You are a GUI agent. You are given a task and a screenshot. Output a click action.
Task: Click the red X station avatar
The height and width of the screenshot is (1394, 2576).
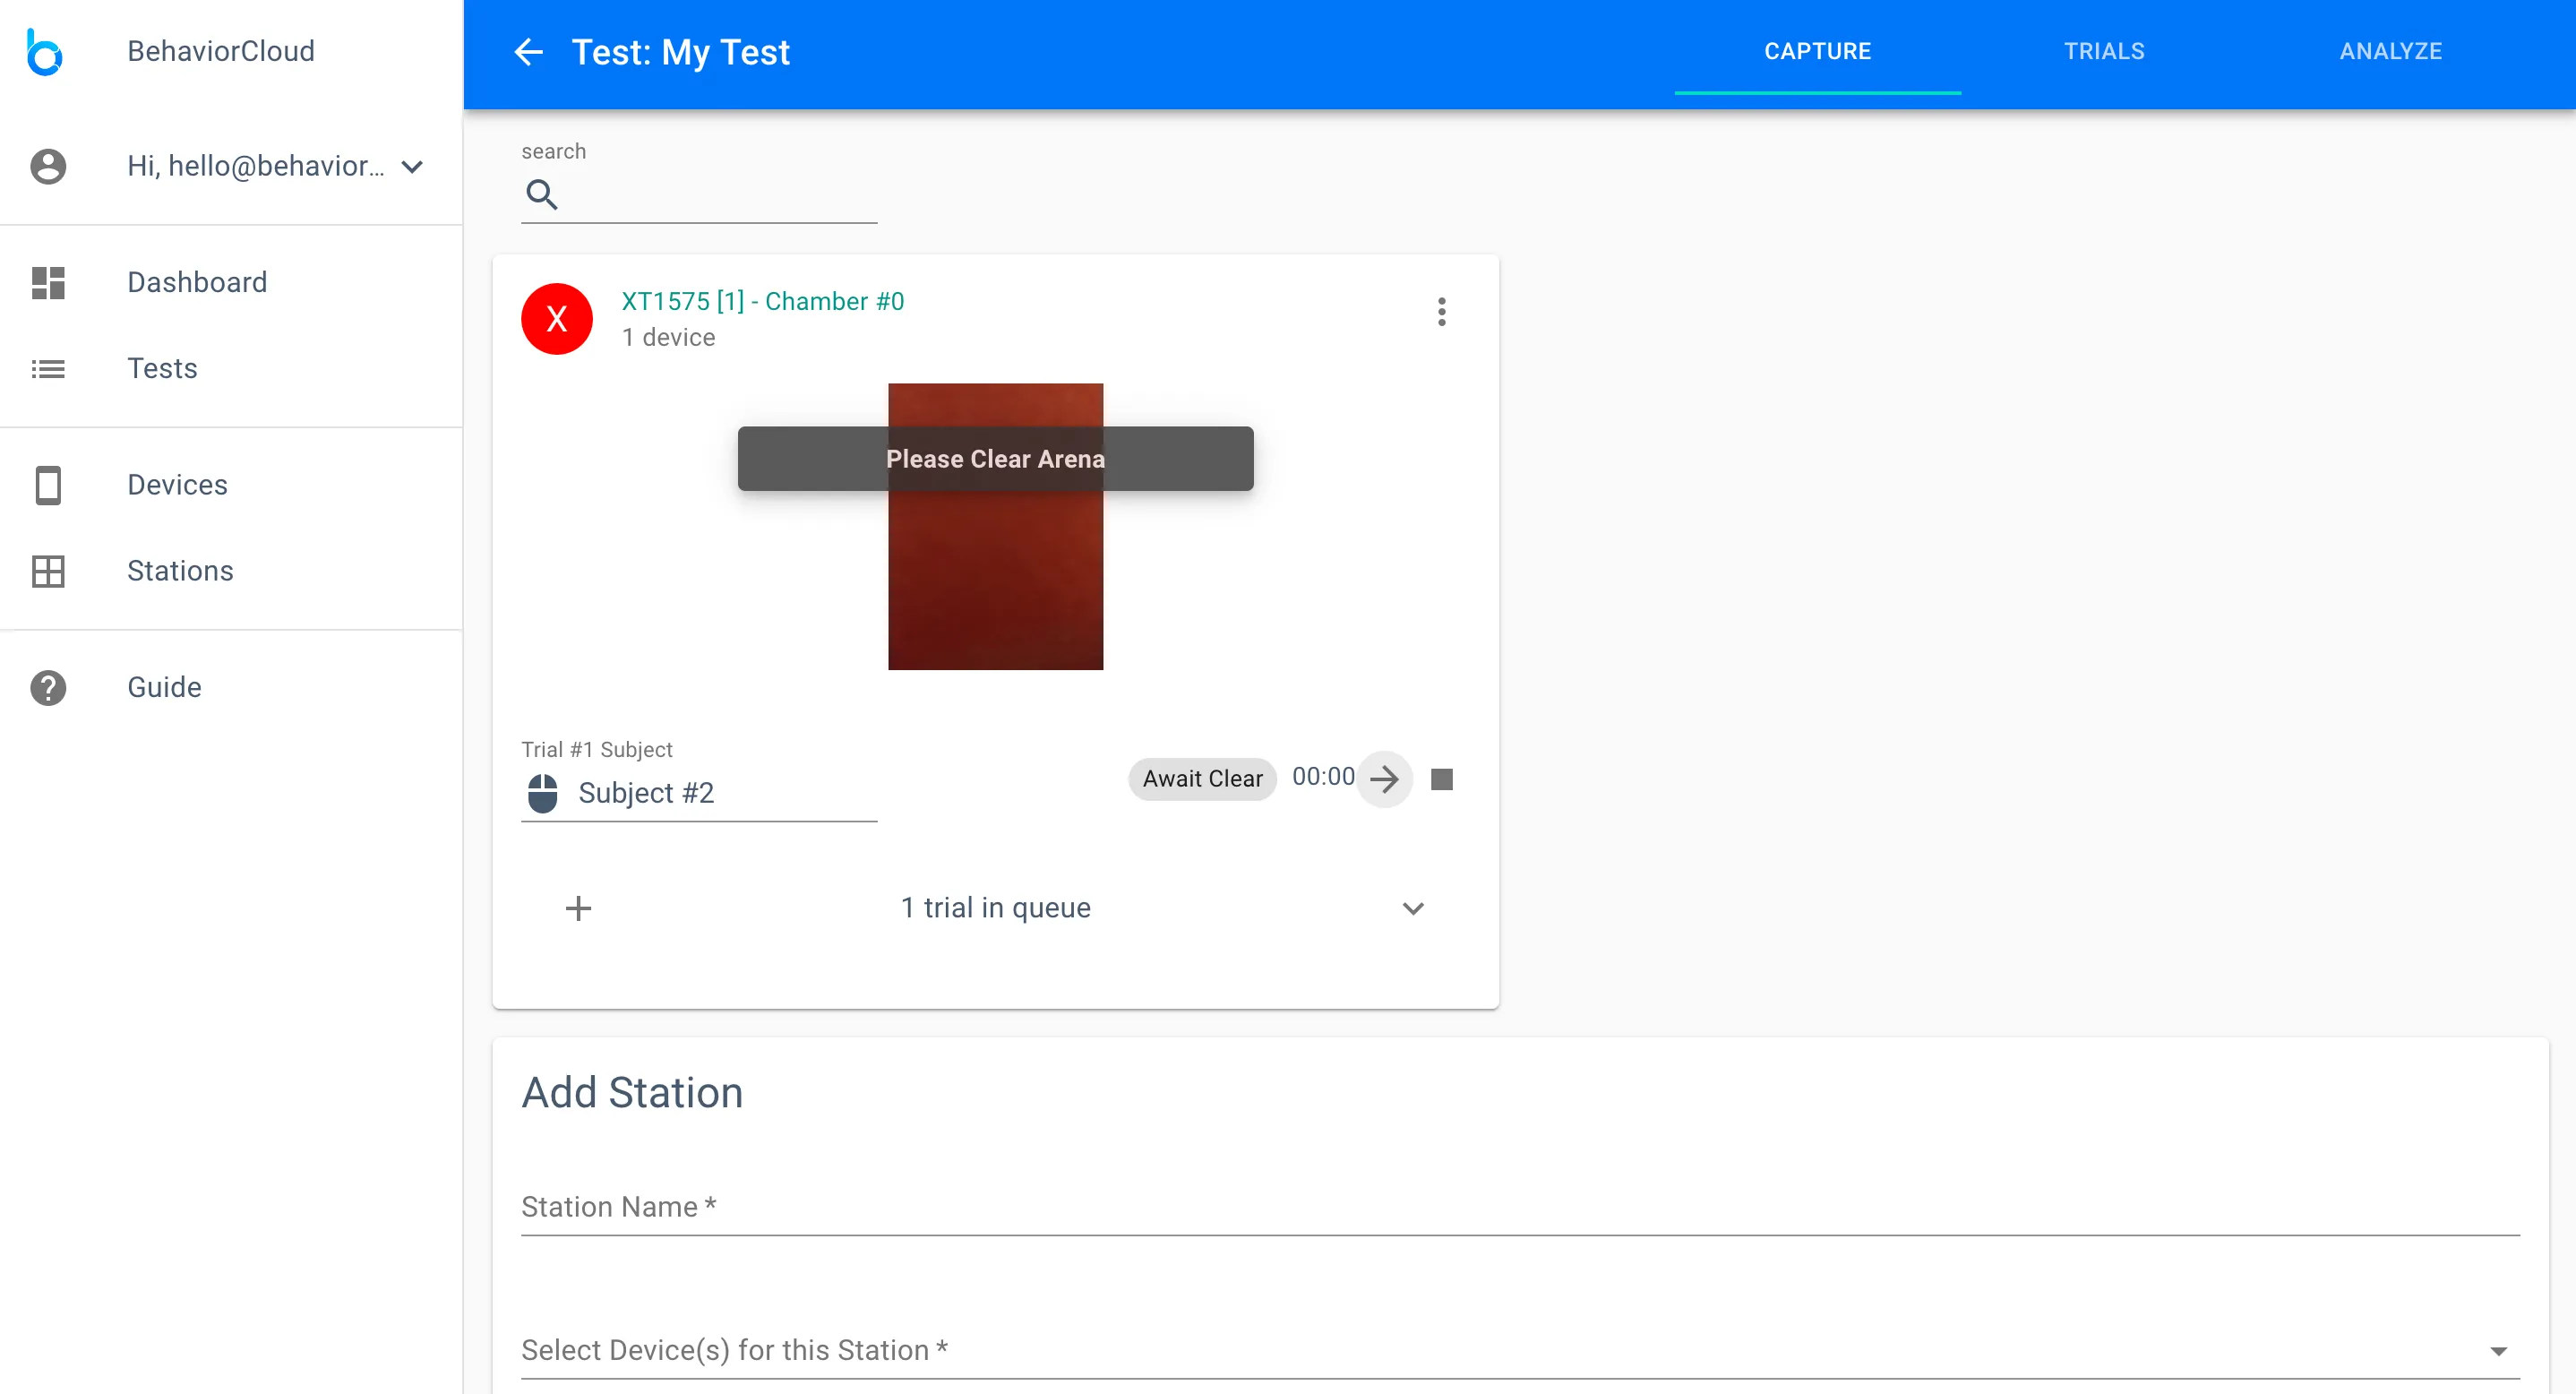pyautogui.click(x=557, y=319)
